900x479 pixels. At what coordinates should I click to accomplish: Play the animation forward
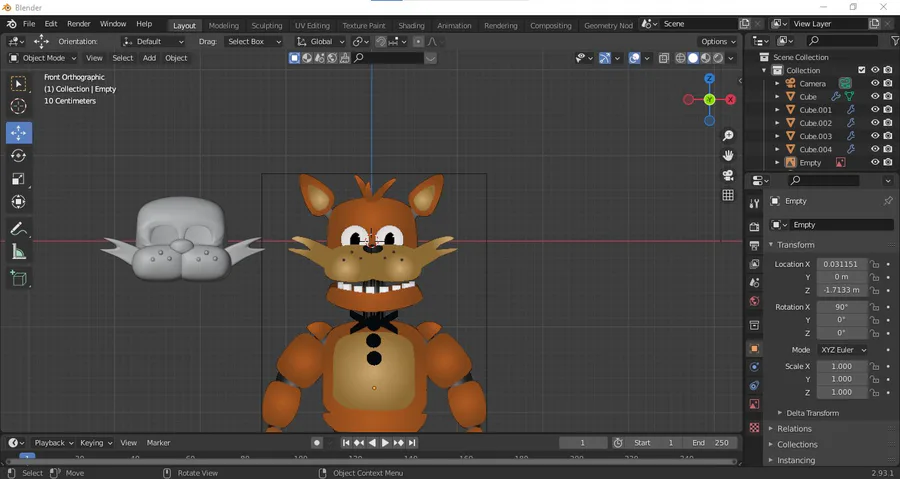tap(385, 443)
